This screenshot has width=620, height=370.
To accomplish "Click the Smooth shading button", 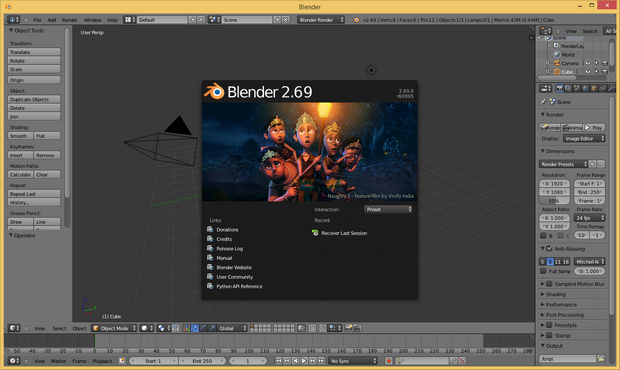I will click(x=20, y=136).
